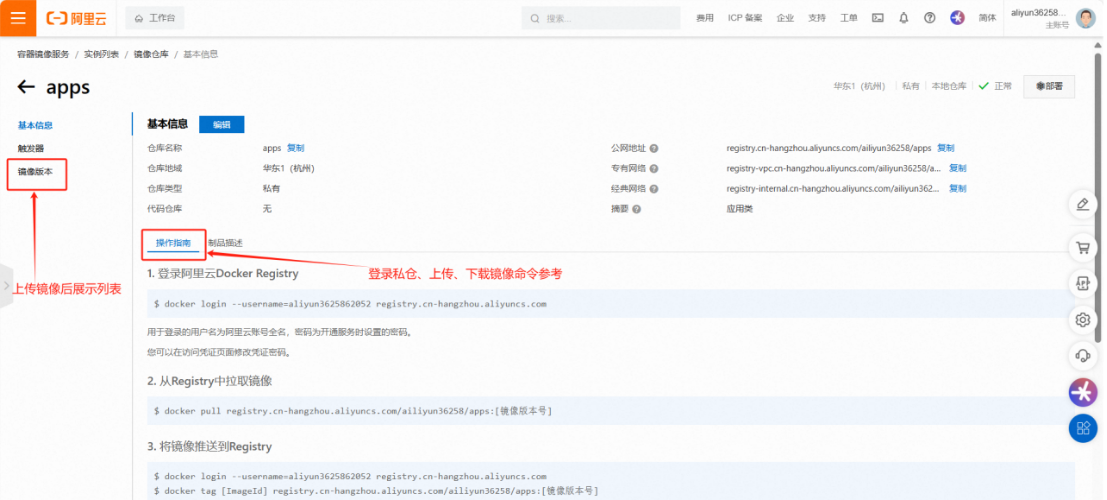The width and height of the screenshot is (1107, 500).
Task: Click the green 正常 status checkmark
Action: click(983, 86)
